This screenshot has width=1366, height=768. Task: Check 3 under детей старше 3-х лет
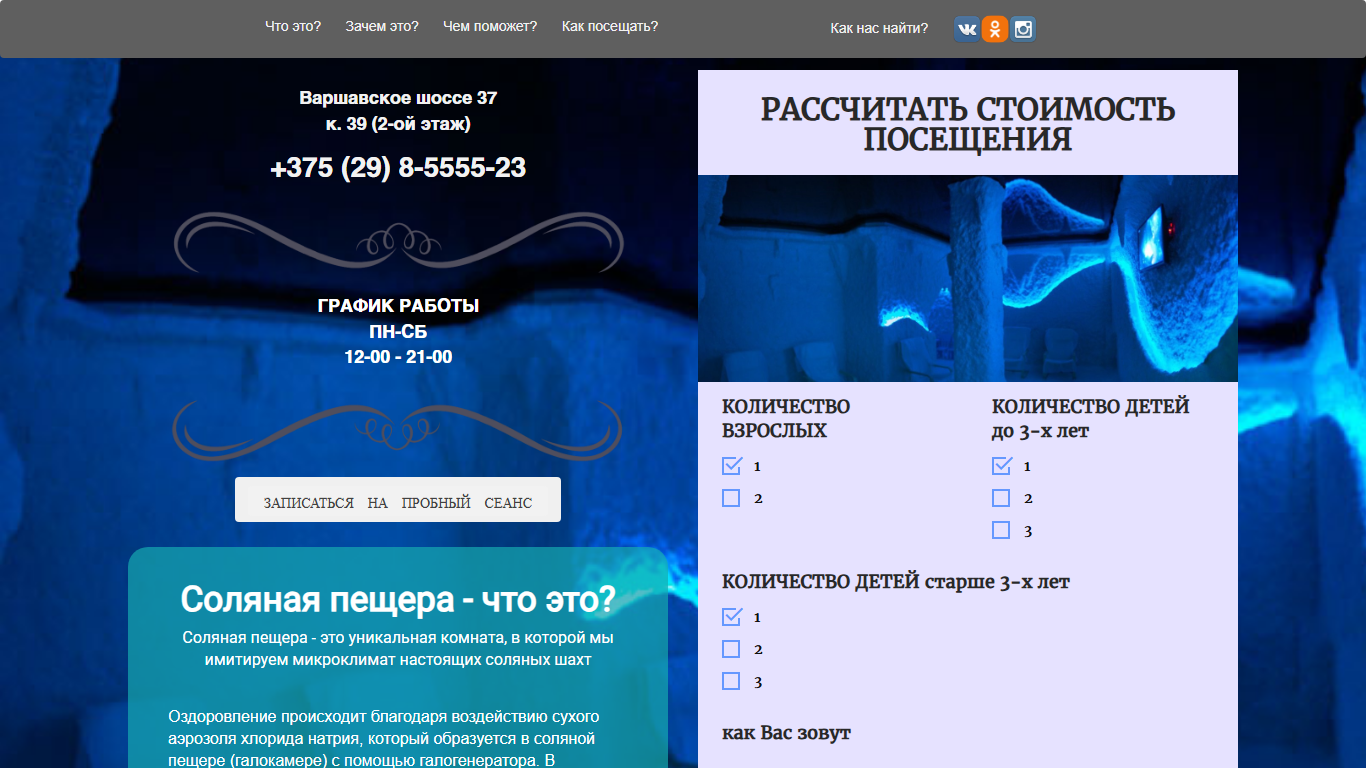[731, 681]
